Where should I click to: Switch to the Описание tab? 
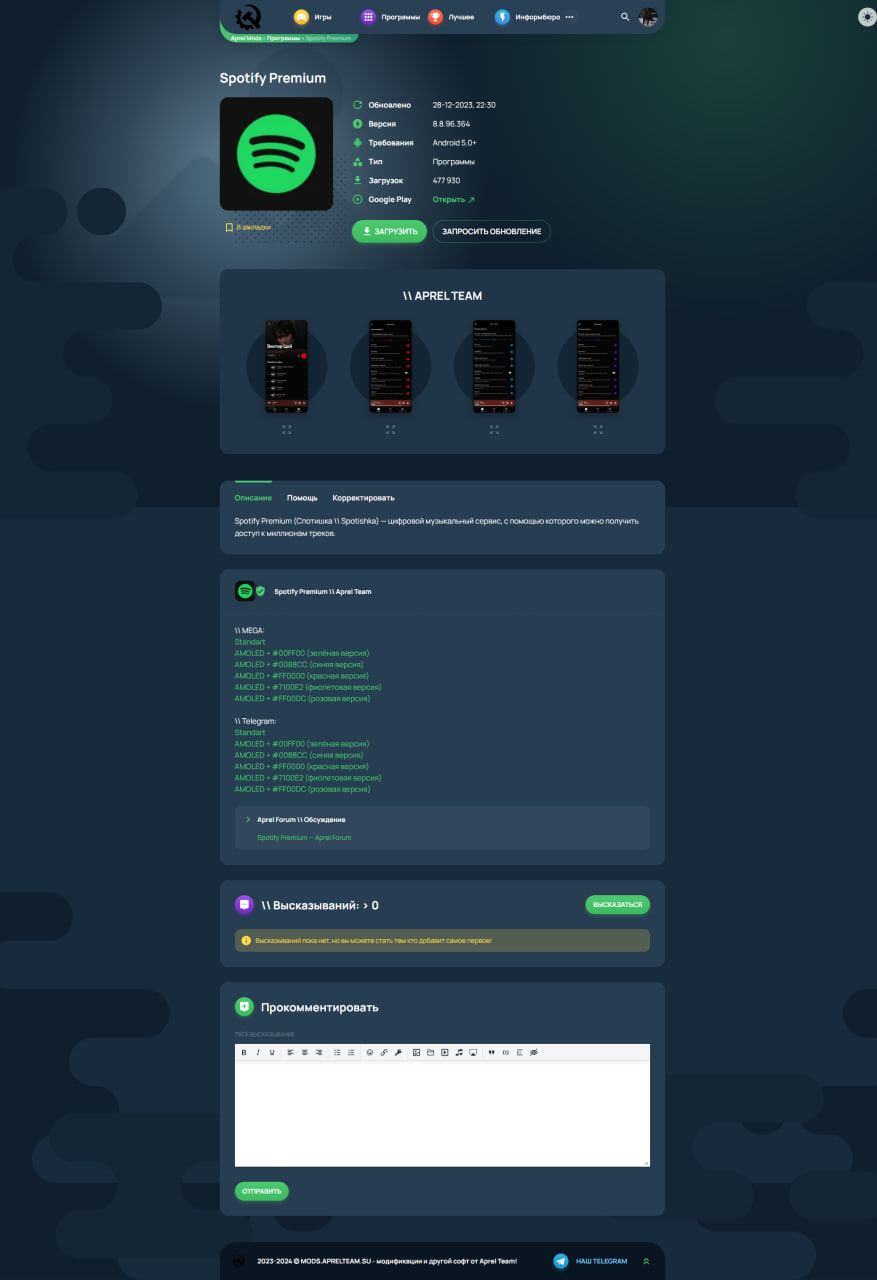(253, 497)
